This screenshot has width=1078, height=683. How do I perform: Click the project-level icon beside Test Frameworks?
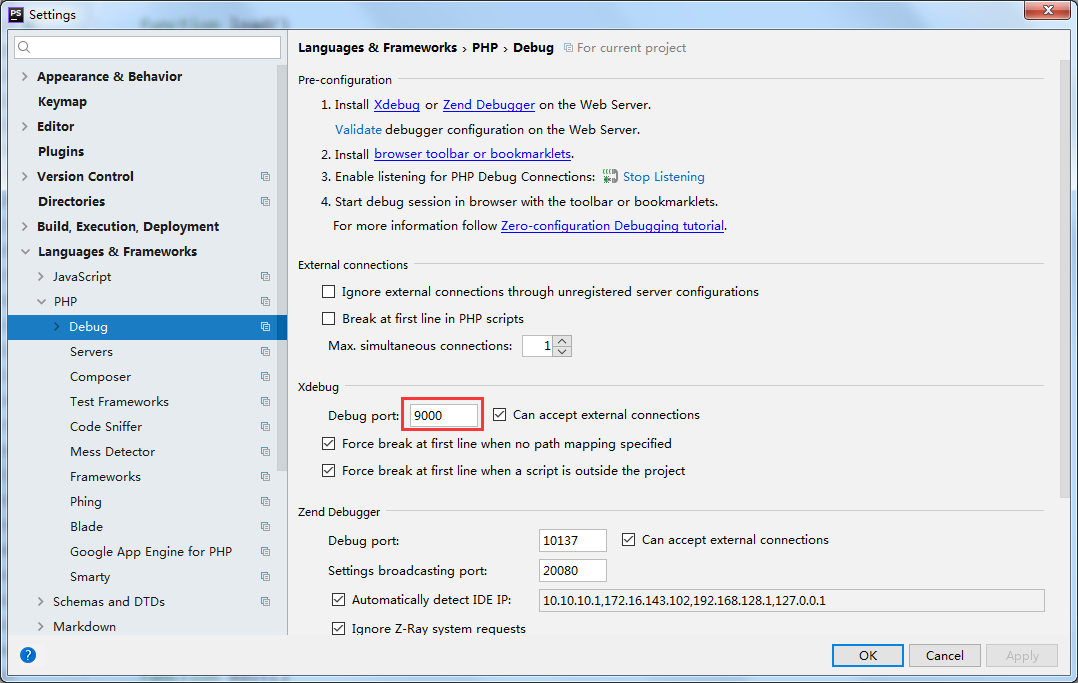(x=265, y=402)
